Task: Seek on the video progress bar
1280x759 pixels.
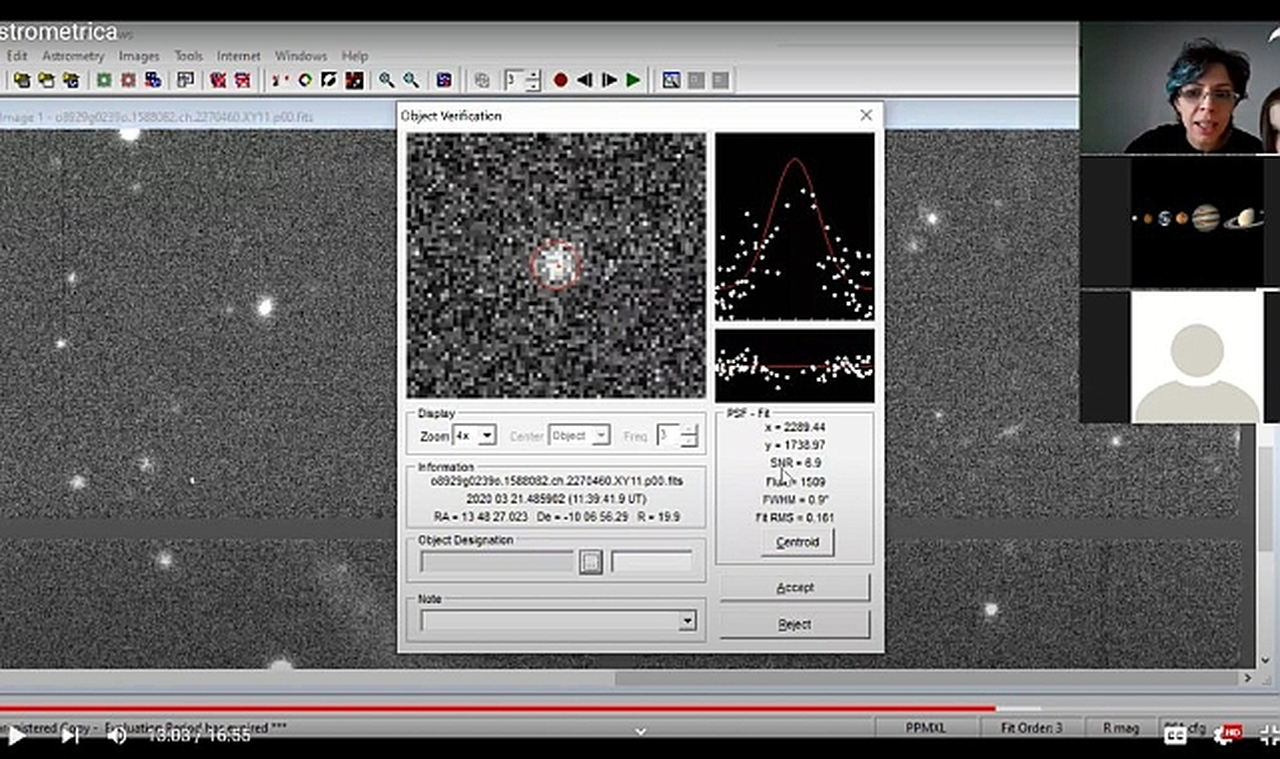Action: (640, 709)
